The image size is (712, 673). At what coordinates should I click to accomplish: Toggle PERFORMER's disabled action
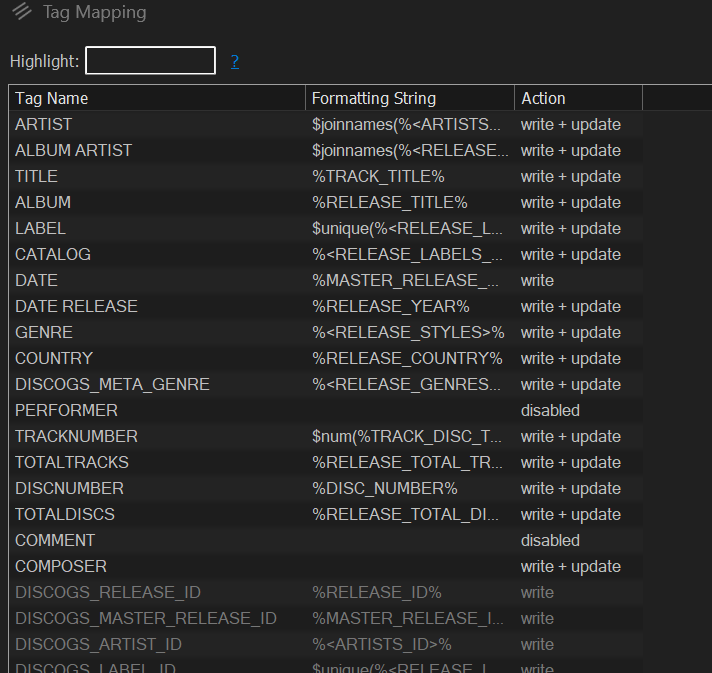click(550, 411)
